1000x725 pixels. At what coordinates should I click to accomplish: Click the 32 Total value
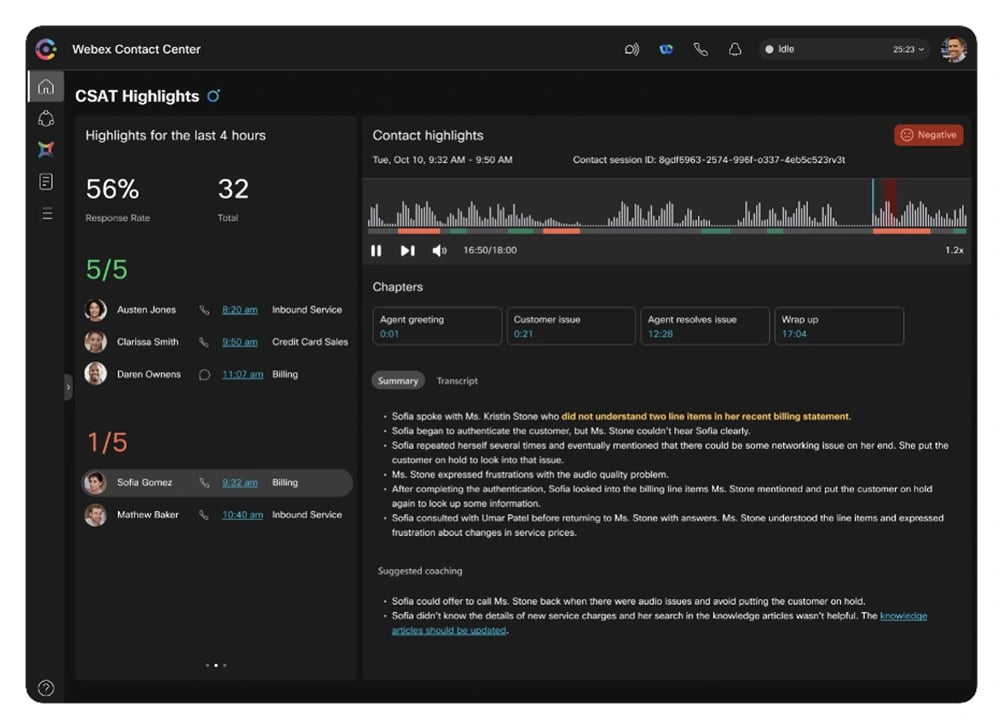point(233,189)
